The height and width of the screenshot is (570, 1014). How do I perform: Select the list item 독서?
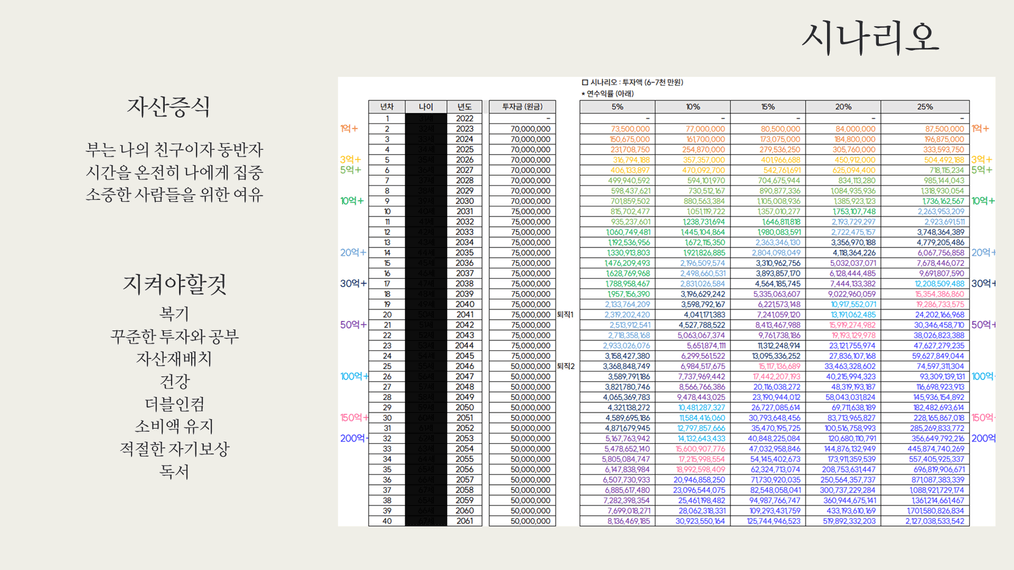[x=175, y=471]
